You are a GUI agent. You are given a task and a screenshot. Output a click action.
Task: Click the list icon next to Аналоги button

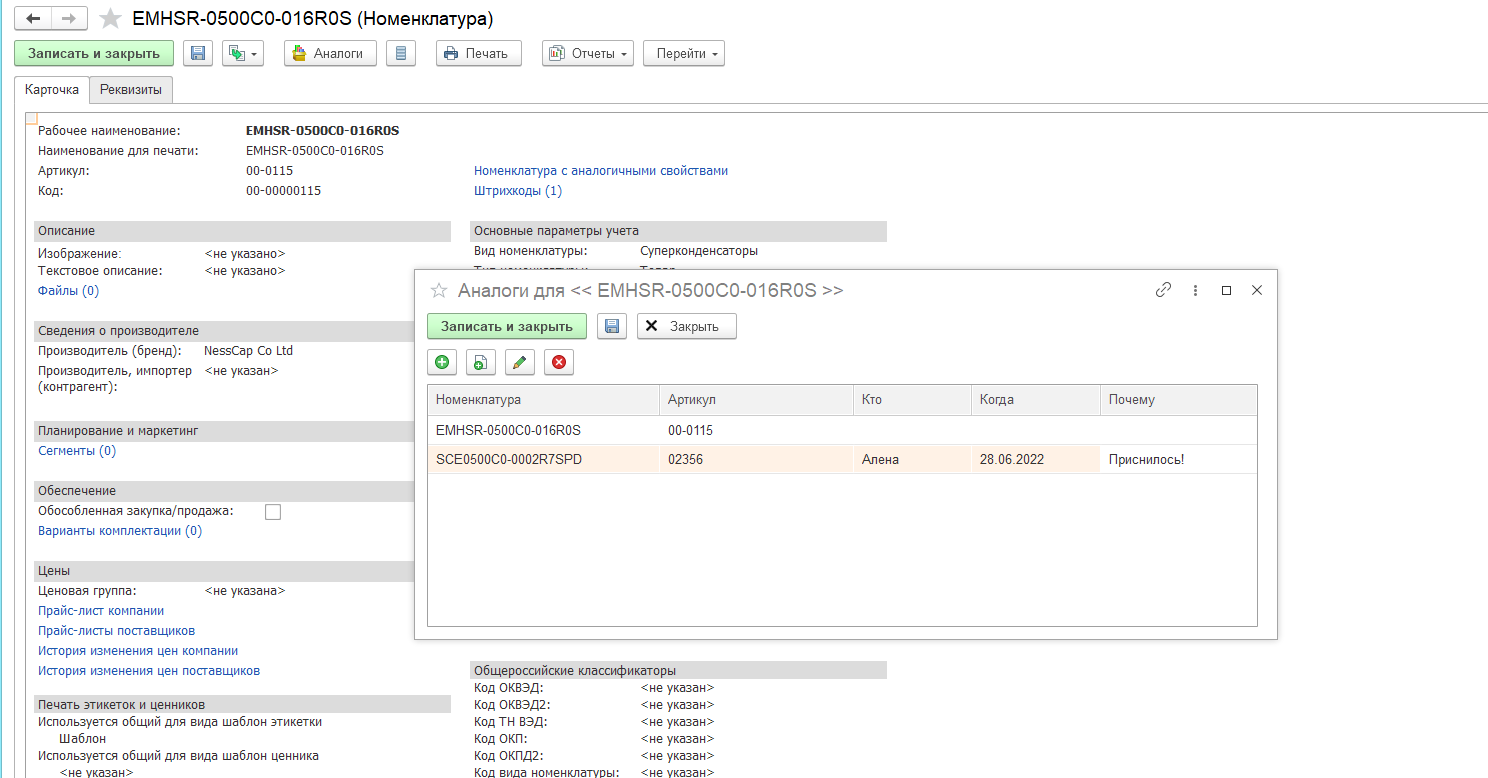400,53
